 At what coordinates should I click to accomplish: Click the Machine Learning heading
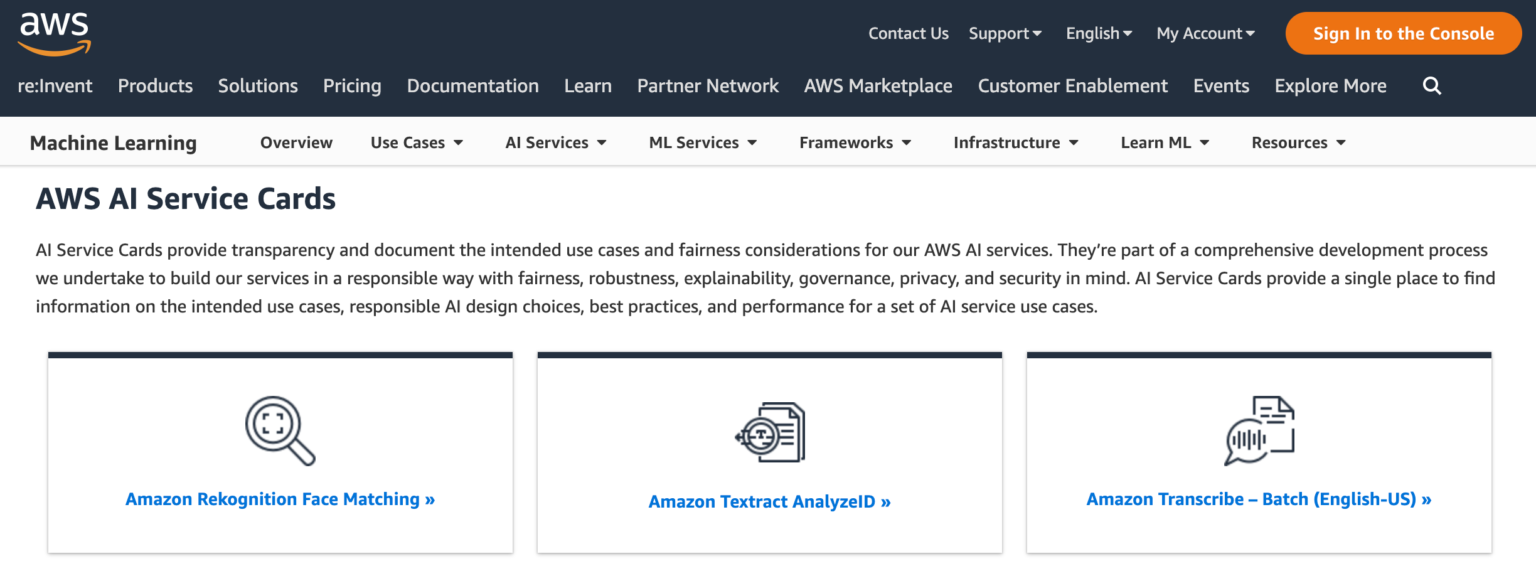[113, 142]
